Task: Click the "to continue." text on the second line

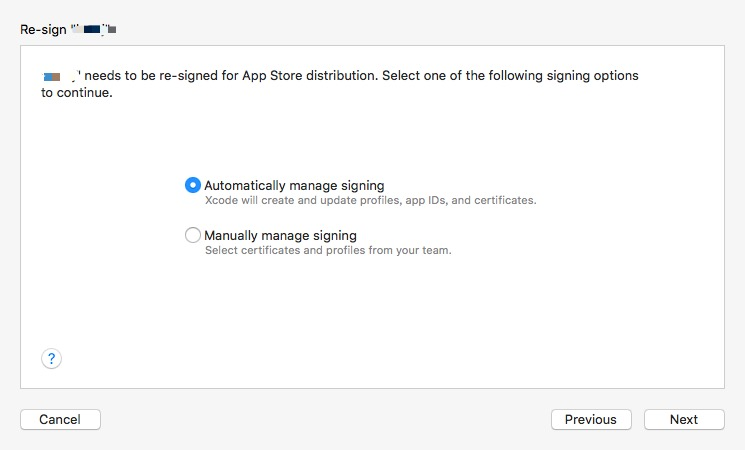Action: click(77, 94)
